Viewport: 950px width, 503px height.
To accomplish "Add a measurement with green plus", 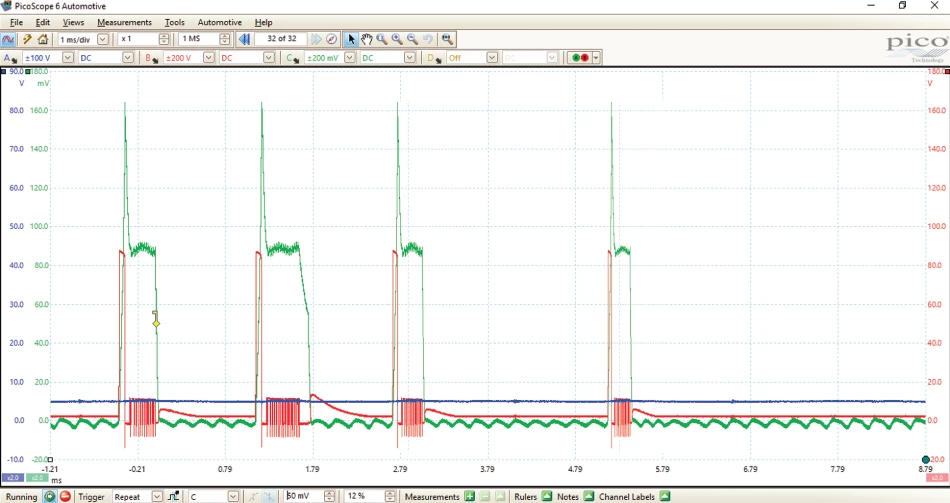I will [470, 497].
